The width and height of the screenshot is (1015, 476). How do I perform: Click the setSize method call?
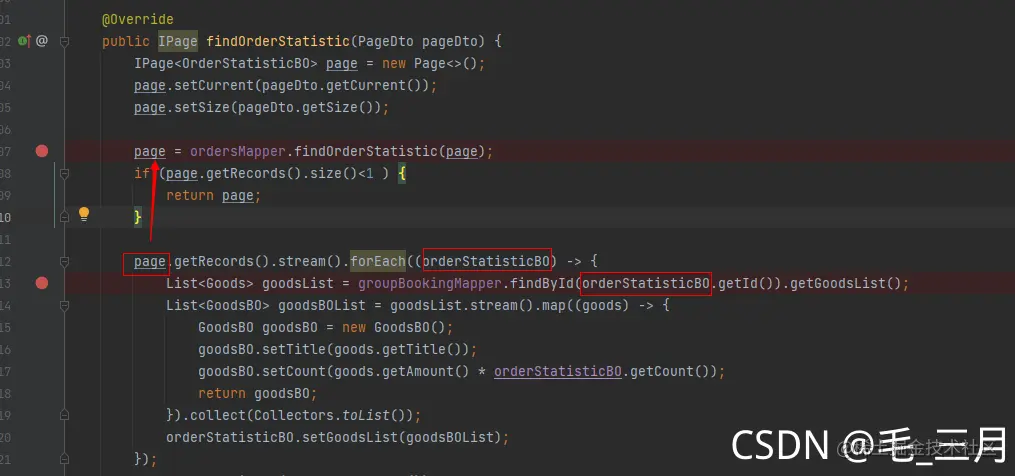tap(202, 108)
